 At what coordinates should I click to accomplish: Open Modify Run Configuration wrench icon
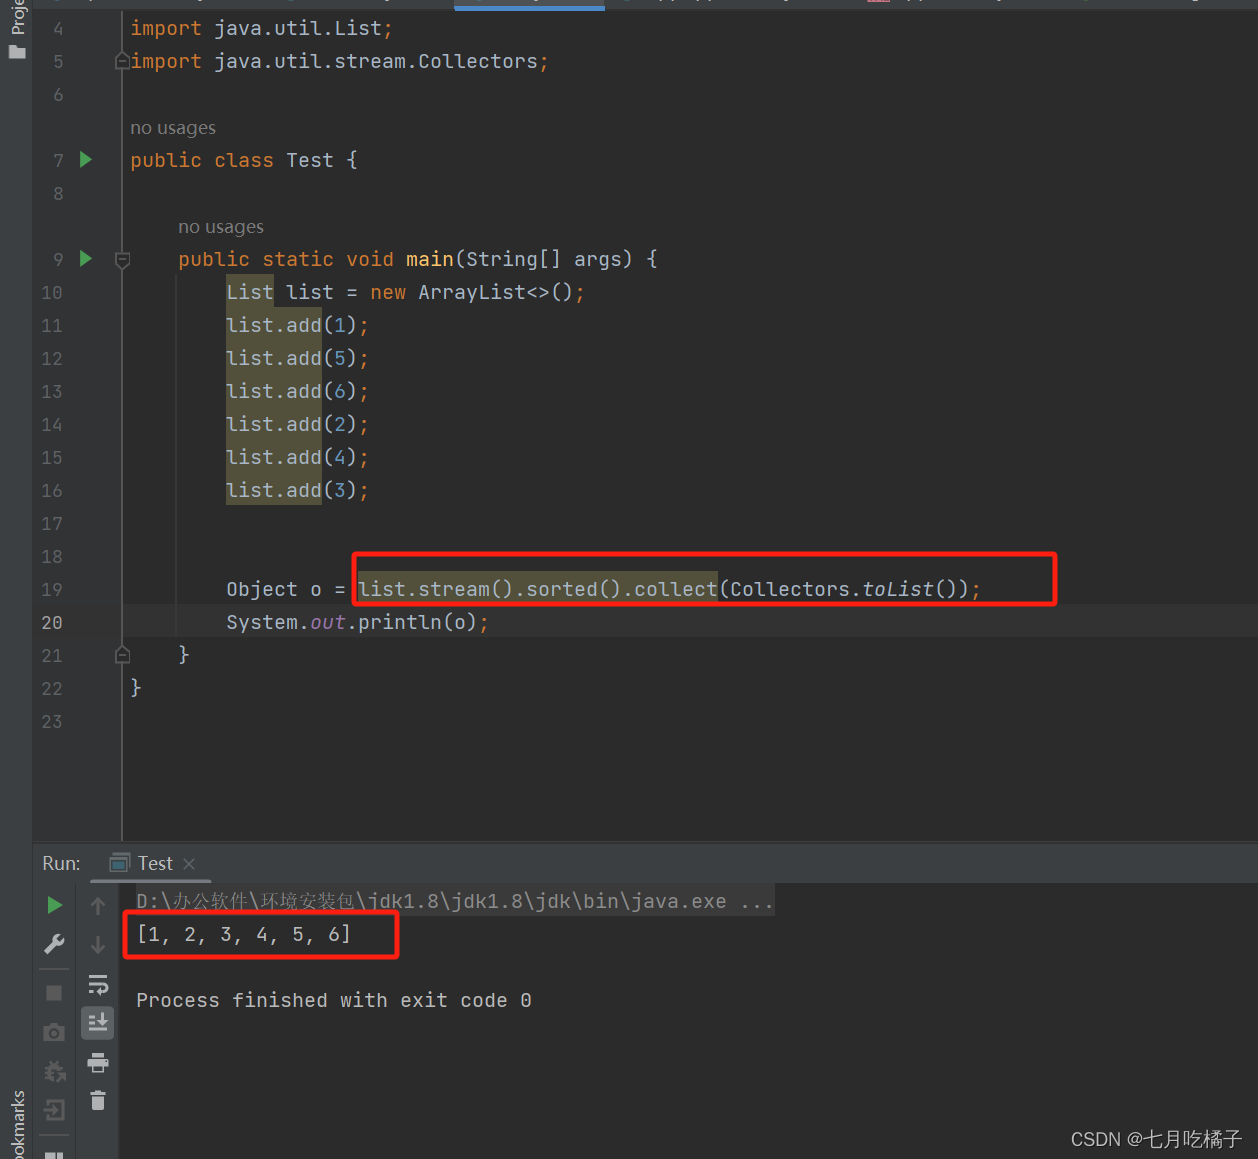pos(55,944)
